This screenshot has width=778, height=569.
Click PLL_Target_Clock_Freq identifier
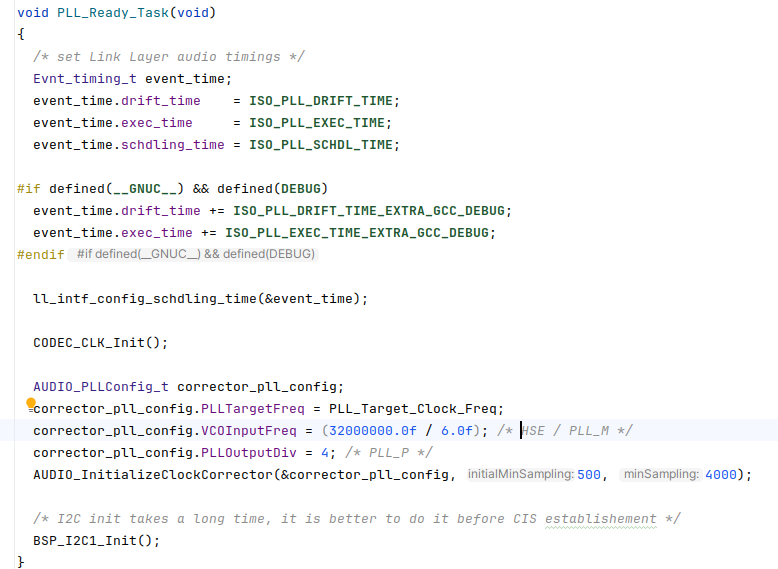[x=412, y=408]
